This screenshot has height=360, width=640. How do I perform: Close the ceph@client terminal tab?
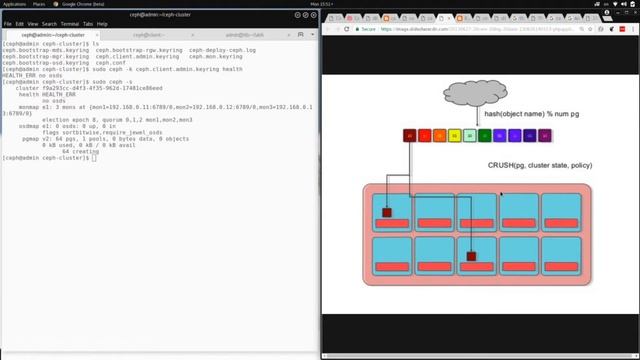pyautogui.click(x=193, y=35)
